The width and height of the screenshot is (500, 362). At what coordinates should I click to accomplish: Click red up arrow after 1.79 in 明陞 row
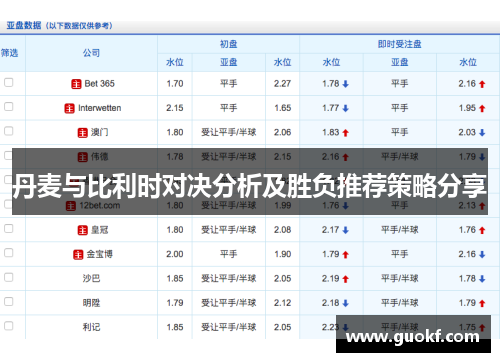482,303
